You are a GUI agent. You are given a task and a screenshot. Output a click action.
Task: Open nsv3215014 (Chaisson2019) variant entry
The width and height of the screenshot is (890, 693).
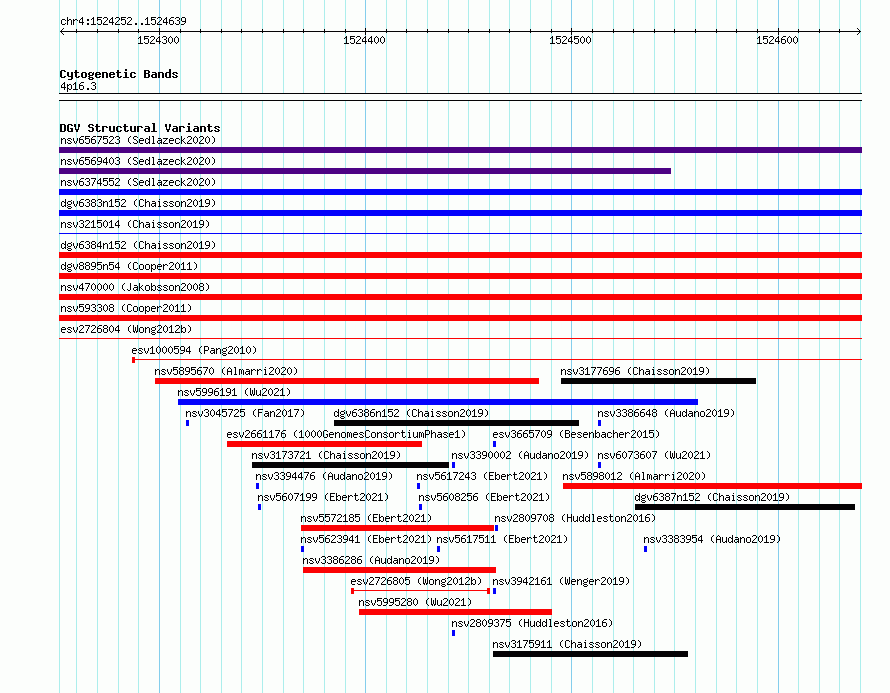pos(135,224)
